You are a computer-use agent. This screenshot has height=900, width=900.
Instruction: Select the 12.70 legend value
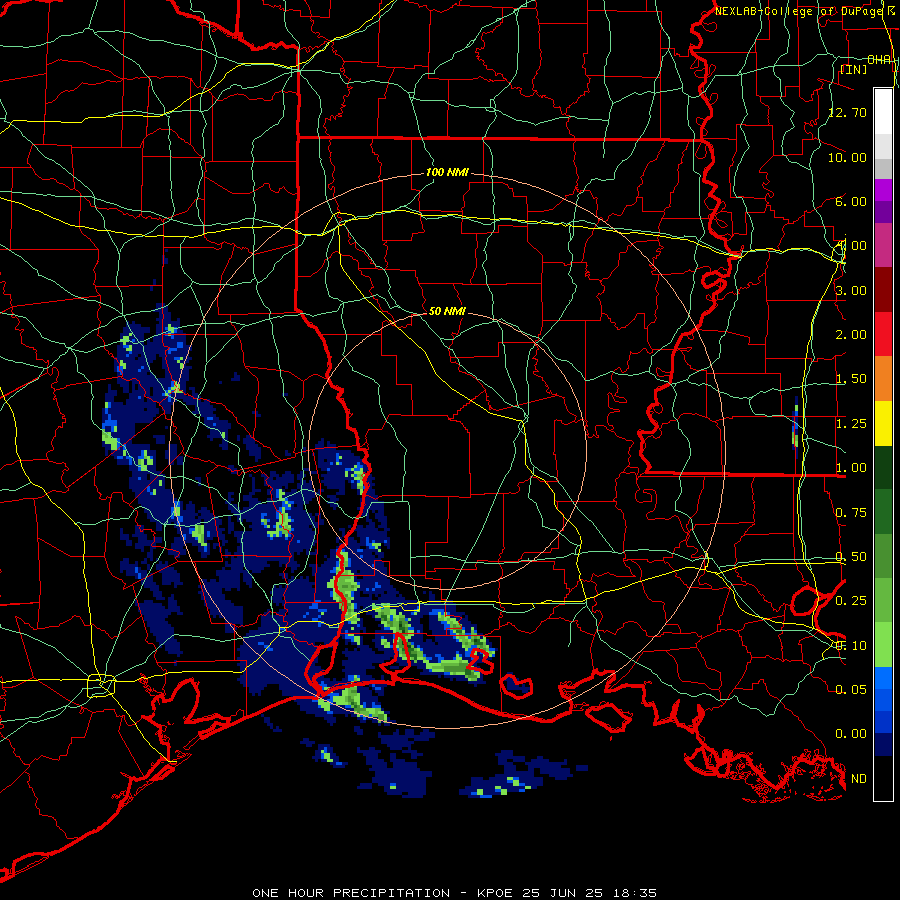(x=847, y=112)
